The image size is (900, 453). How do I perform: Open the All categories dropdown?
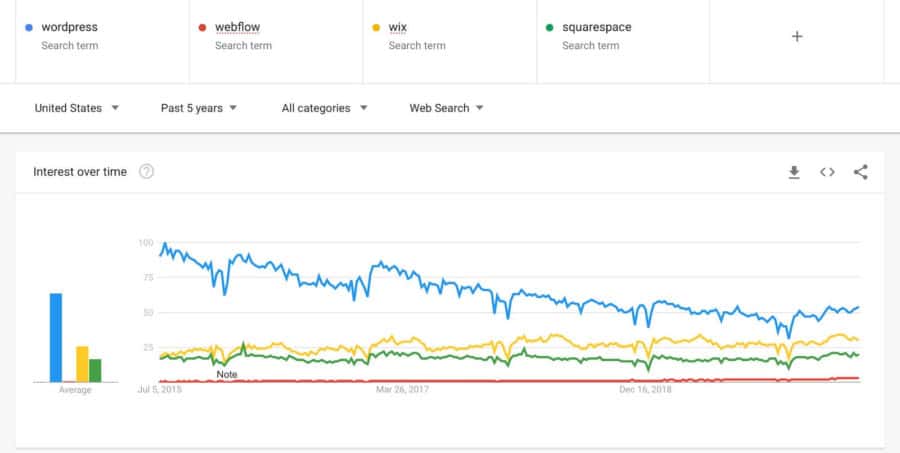pos(324,108)
